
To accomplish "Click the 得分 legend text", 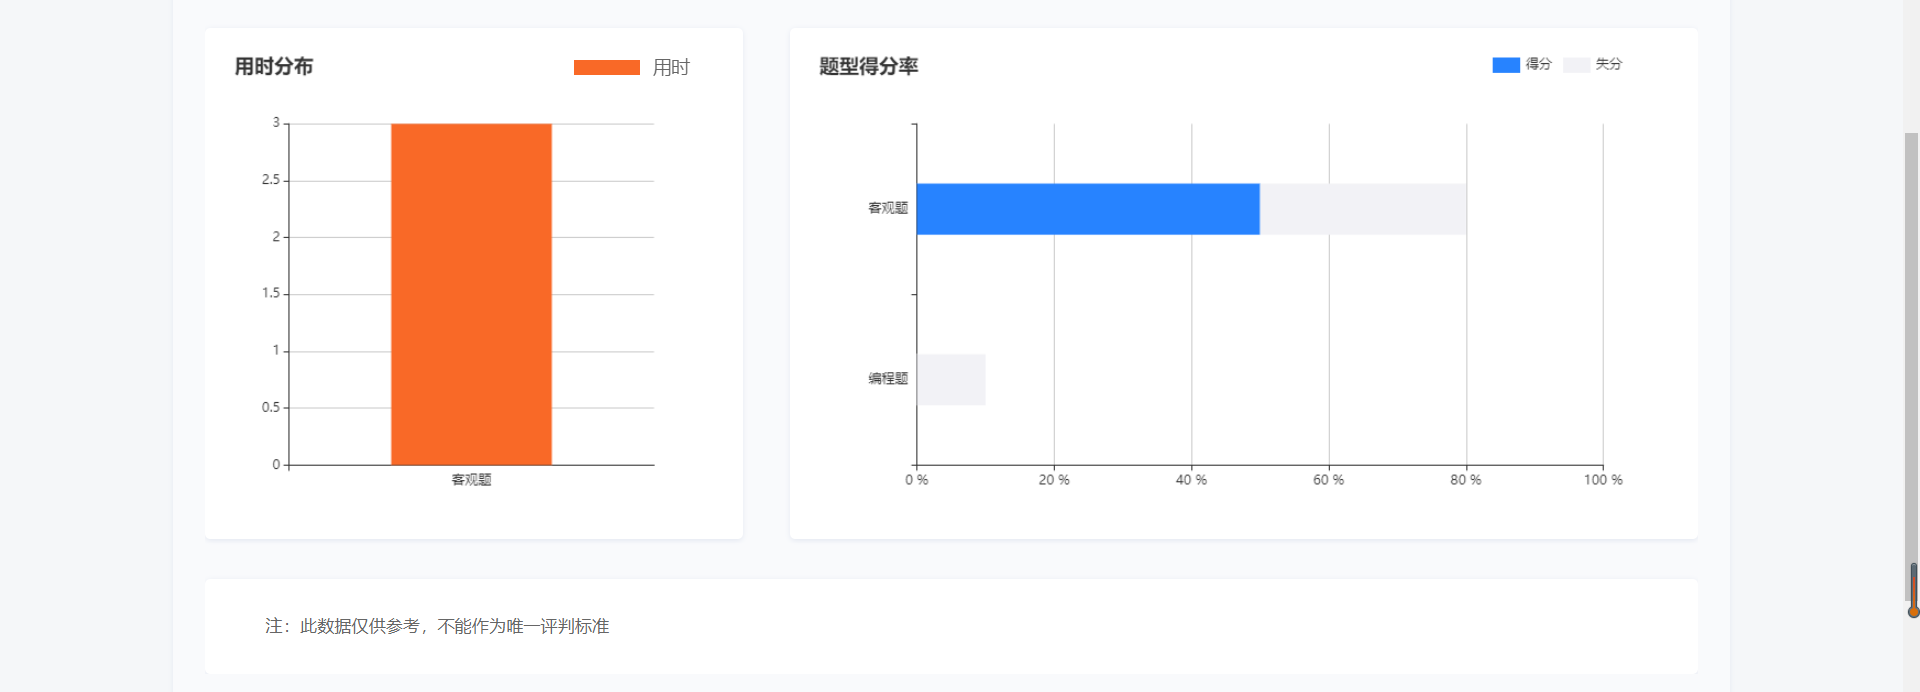I will pos(1538,64).
